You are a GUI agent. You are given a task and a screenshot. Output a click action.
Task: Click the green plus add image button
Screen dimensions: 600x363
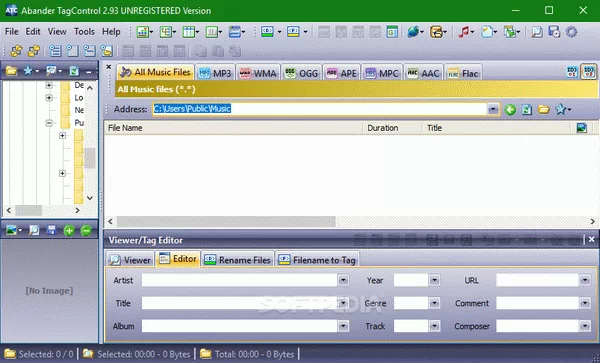click(69, 230)
